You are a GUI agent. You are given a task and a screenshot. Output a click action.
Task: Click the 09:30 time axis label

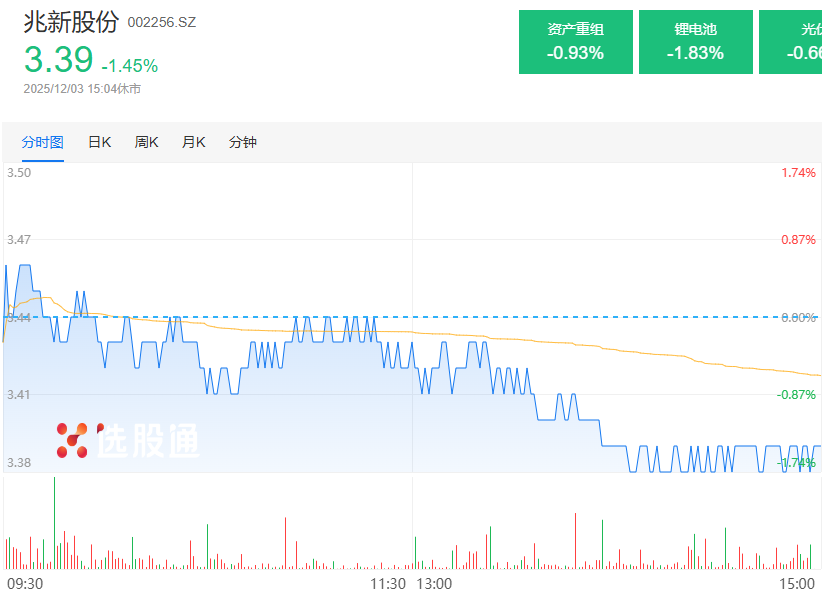coord(25,583)
